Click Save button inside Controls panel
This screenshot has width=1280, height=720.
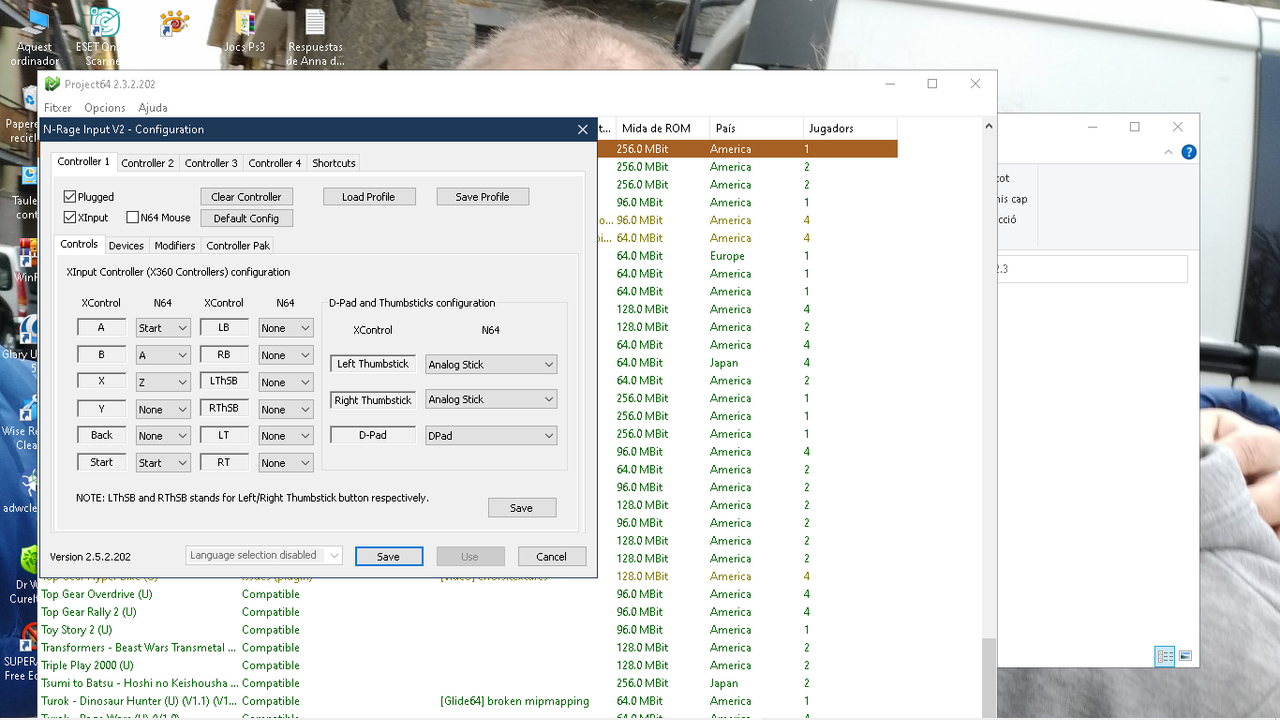(522, 508)
